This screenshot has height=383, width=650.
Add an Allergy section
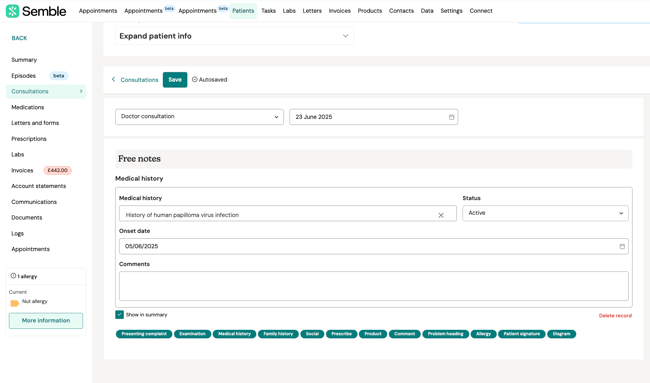point(483,334)
